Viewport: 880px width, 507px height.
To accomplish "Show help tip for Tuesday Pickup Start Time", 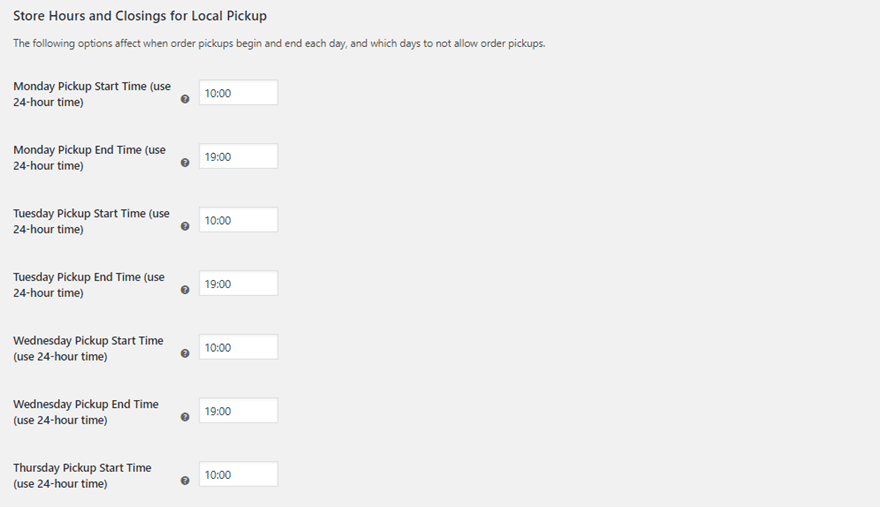I will pyautogui.click(x=185, y=226).
